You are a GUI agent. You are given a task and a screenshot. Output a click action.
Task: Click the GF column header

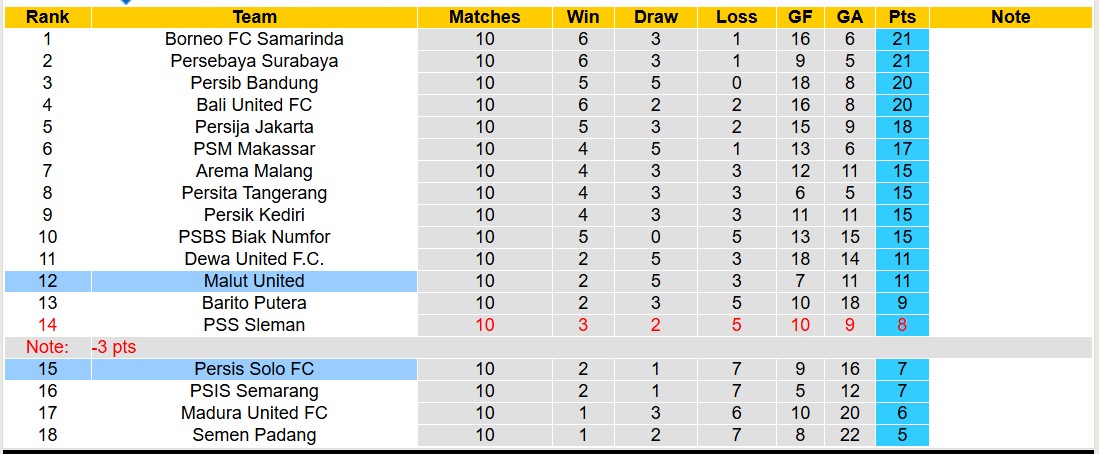coord(799,17)
